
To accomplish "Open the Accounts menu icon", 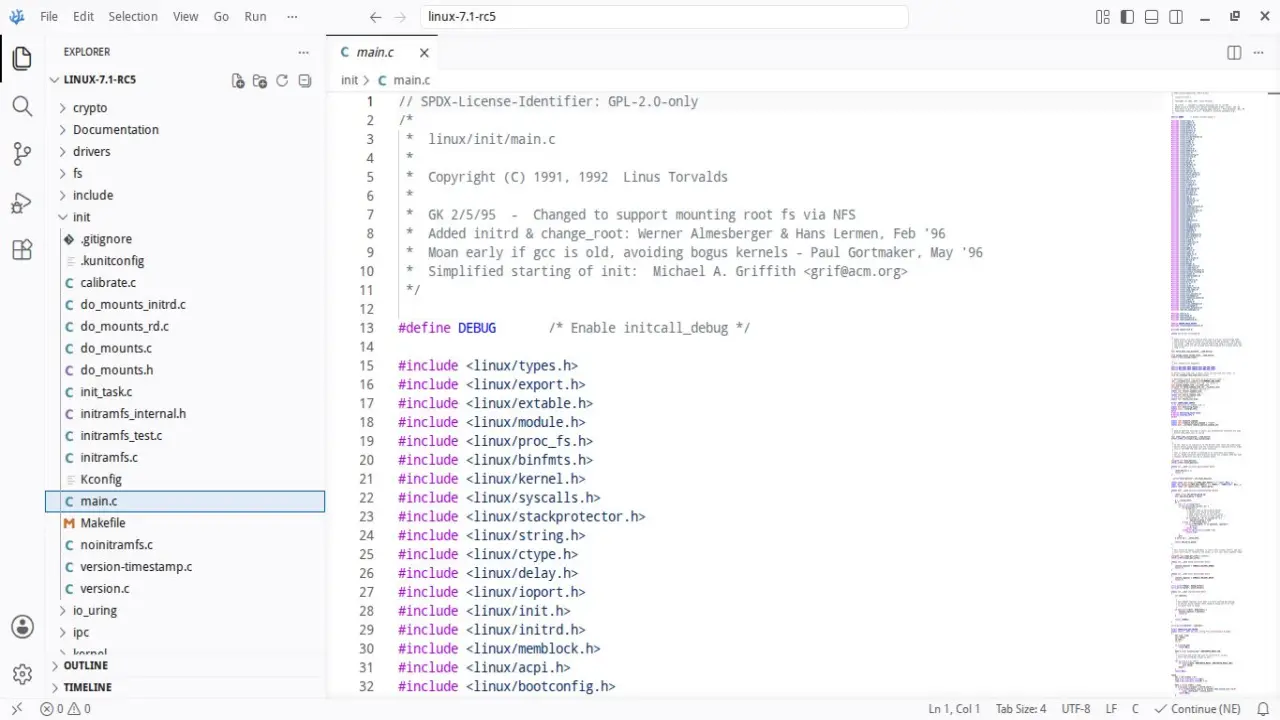I will (22, 627).
